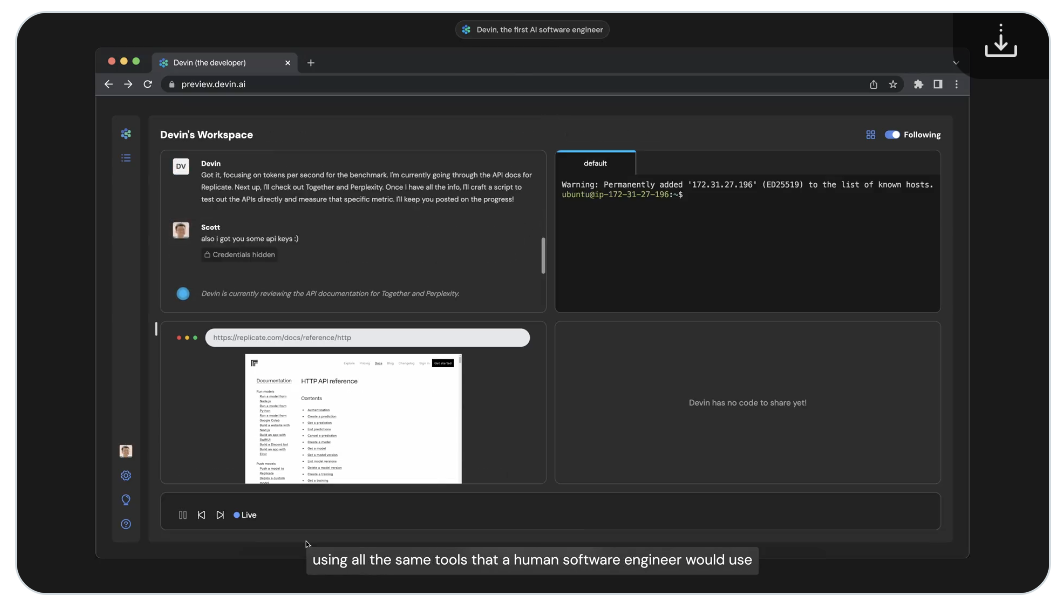The height and width of the screenshot is (604, 1060).
Task: Click the terminal prompt ubuntu@ip-172-31-27-196
Action: (622, 195)
